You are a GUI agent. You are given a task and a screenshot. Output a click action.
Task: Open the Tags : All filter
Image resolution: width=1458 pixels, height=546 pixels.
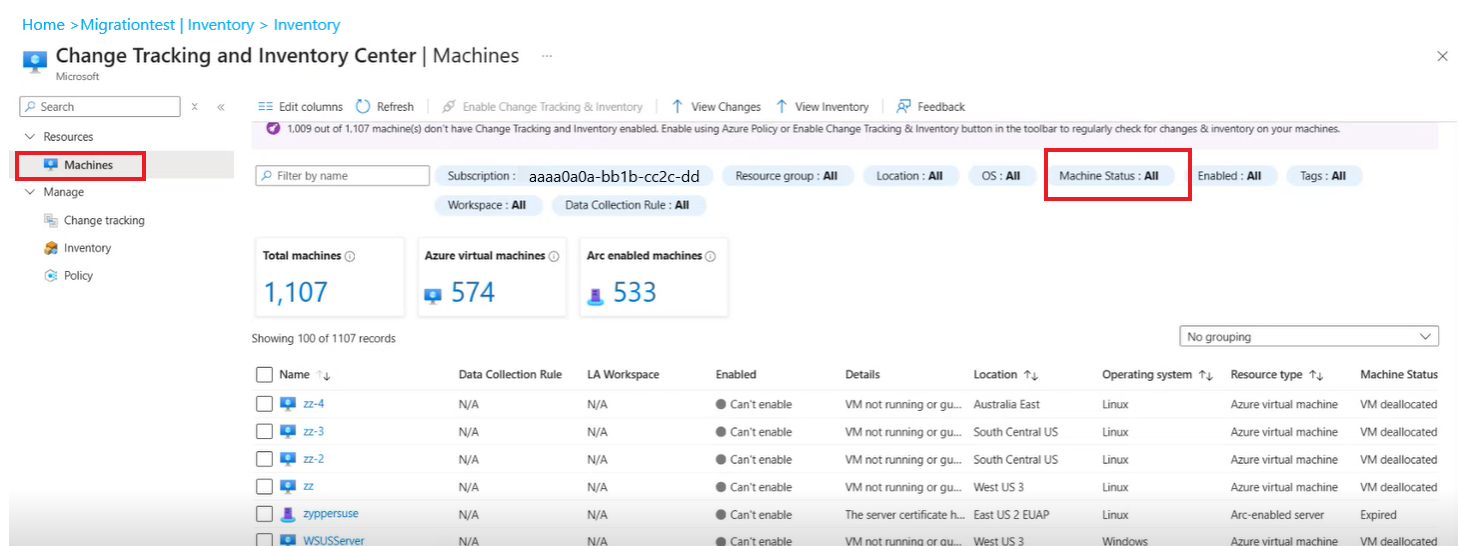(1323, 176)
